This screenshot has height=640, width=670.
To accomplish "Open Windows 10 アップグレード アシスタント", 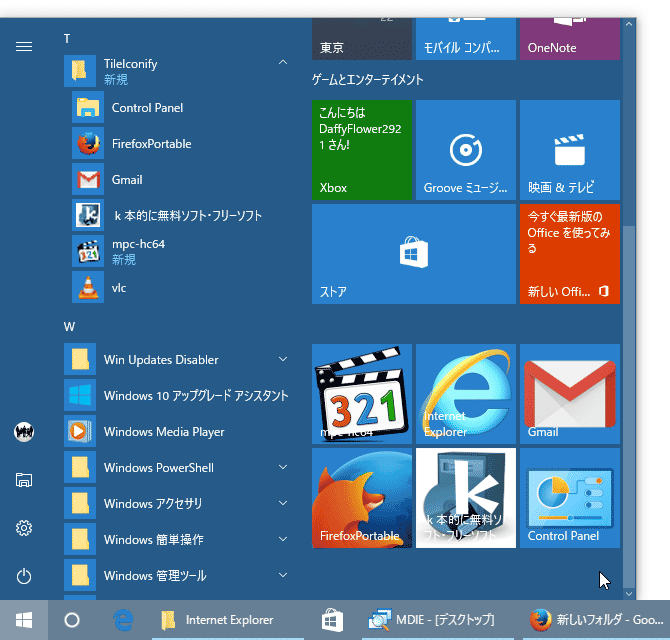I will (179, 396).
